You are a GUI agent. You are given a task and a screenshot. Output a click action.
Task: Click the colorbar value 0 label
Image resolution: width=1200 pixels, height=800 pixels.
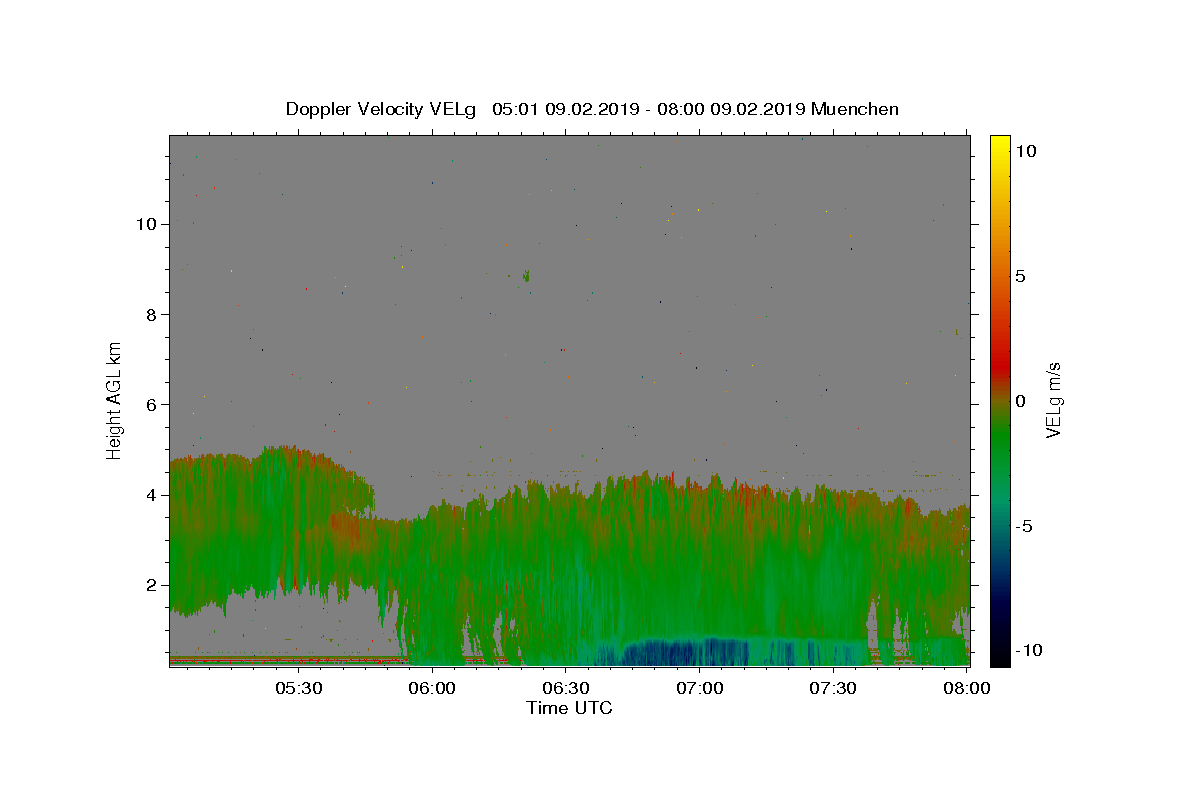(x=1020, y=401)
